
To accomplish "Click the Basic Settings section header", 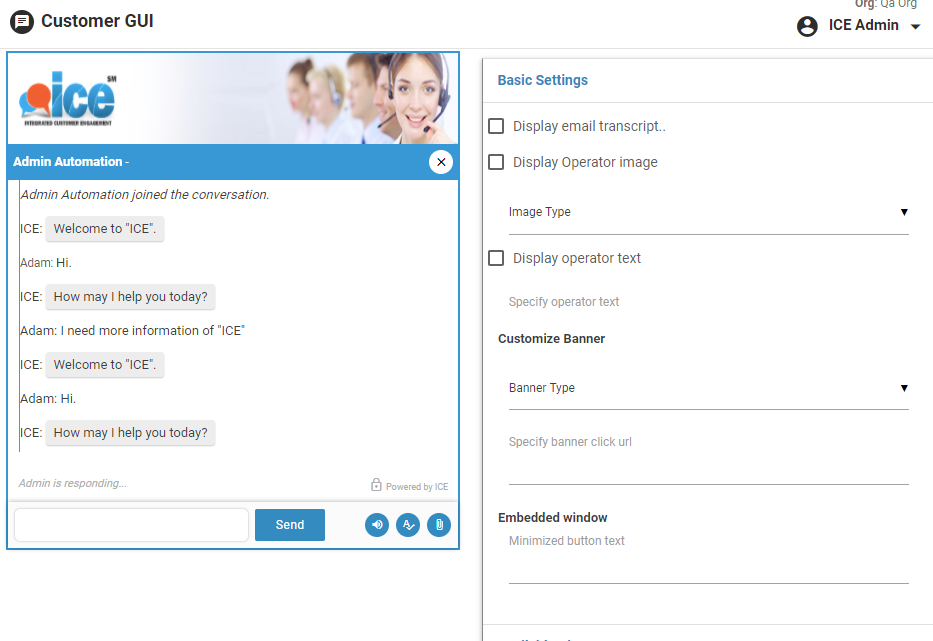I will 543,80.
